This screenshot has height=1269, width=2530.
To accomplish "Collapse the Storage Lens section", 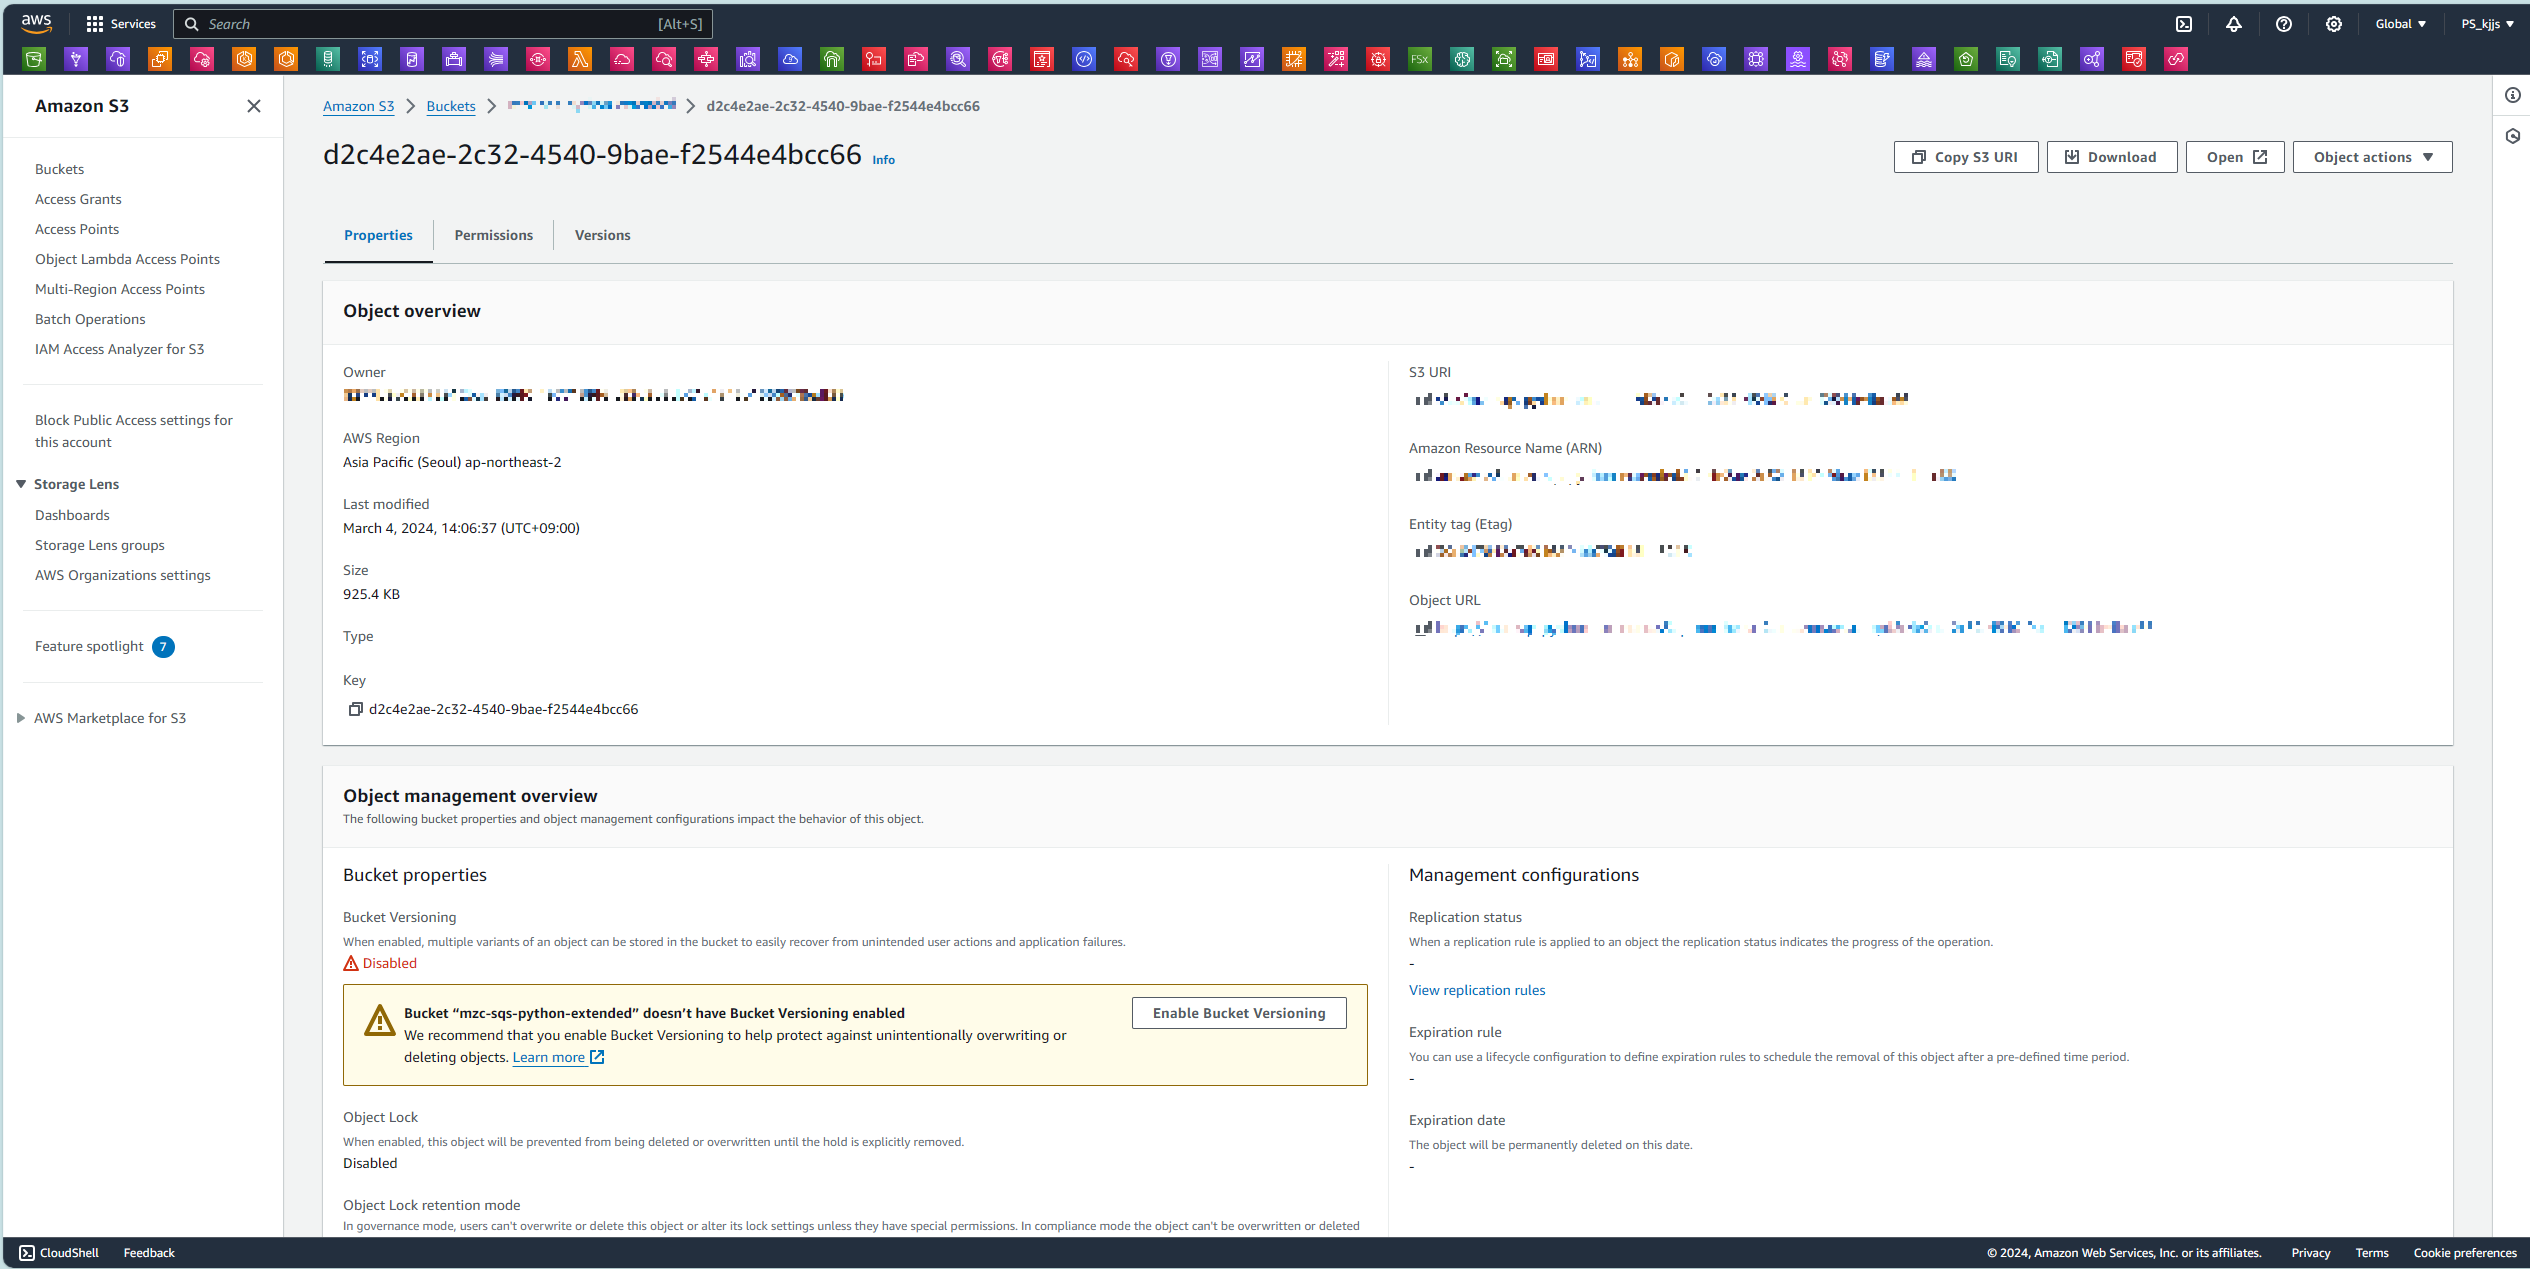I will coord(21,484).
